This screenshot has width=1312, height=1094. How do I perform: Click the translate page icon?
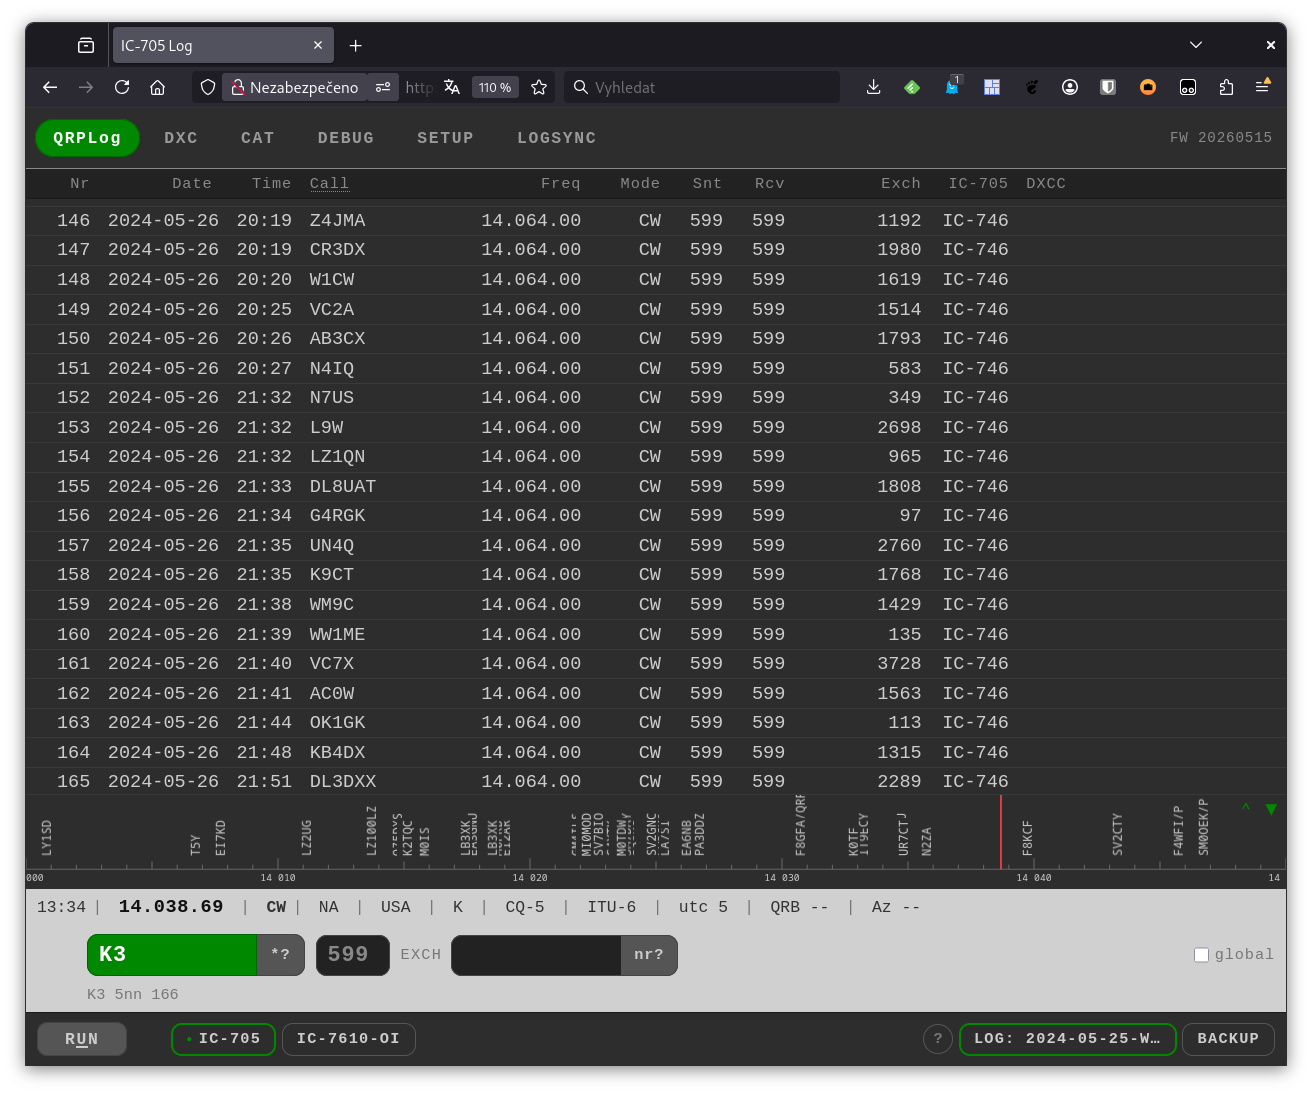452,88
